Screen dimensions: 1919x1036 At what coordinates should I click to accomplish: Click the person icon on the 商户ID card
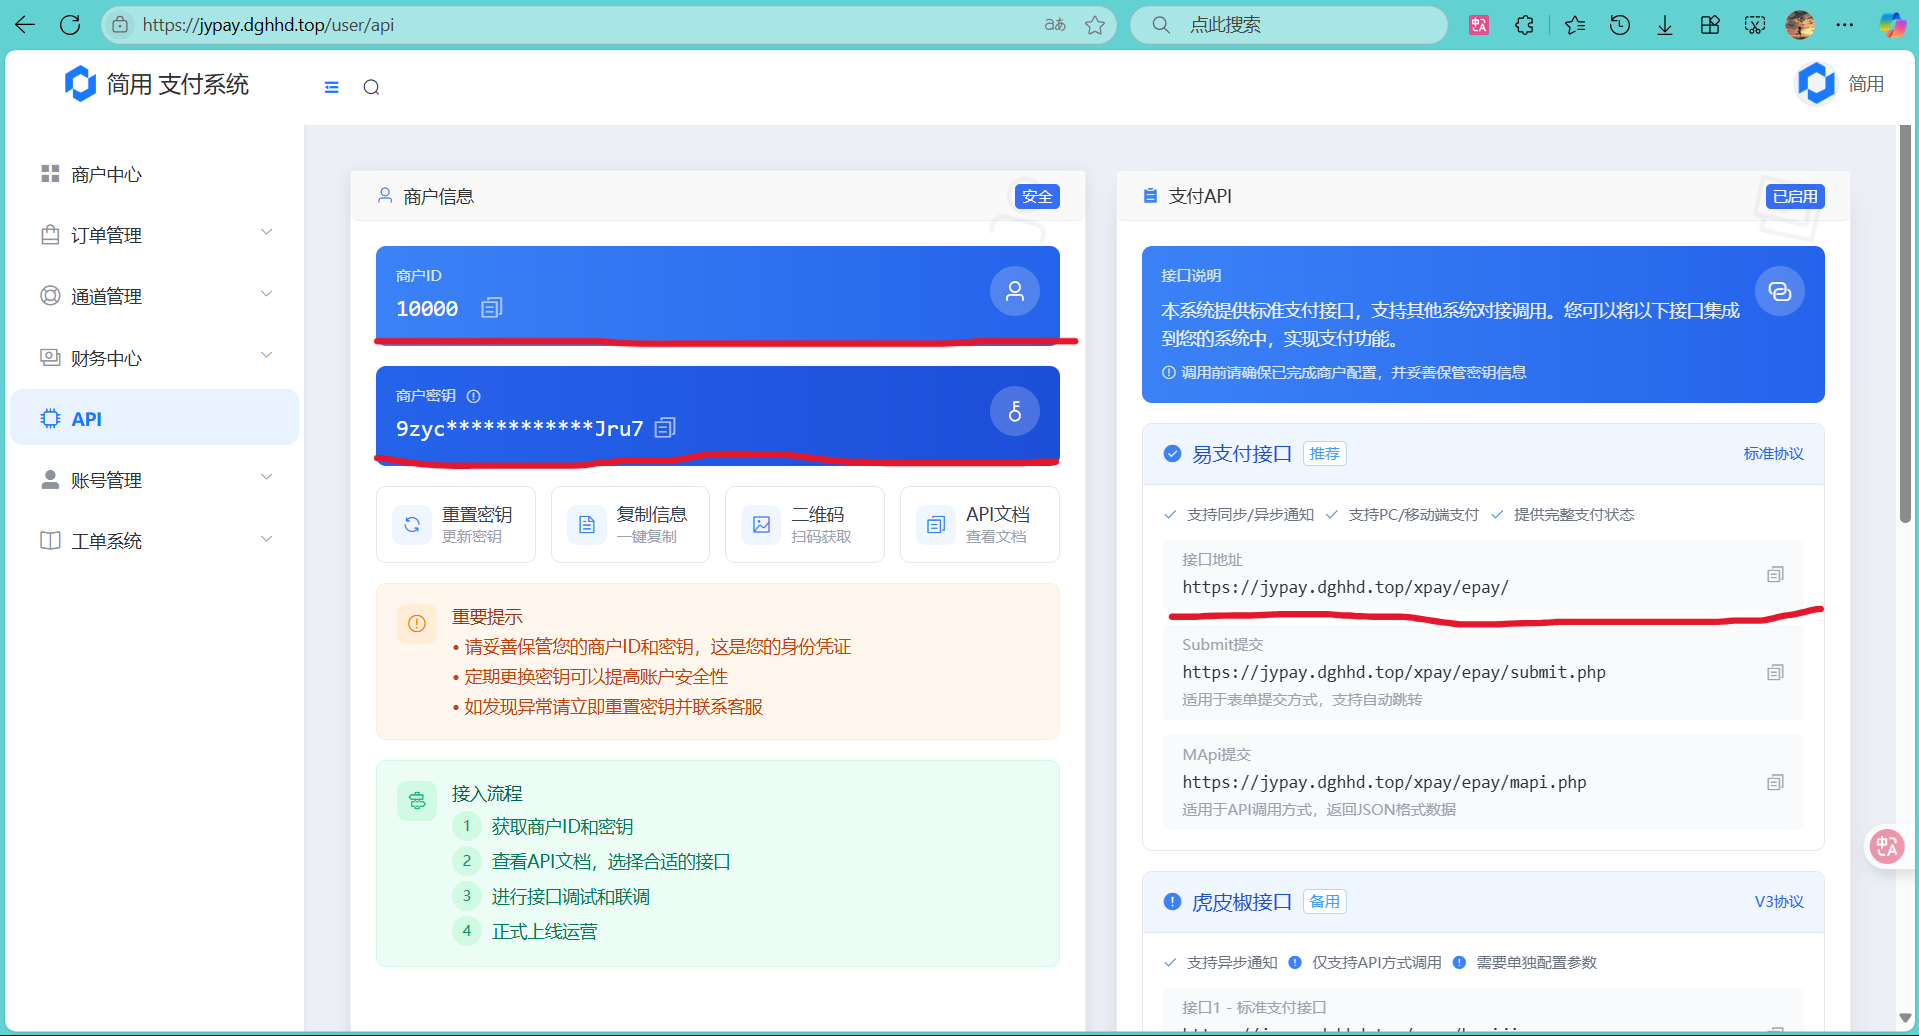tap(1014, 291)
